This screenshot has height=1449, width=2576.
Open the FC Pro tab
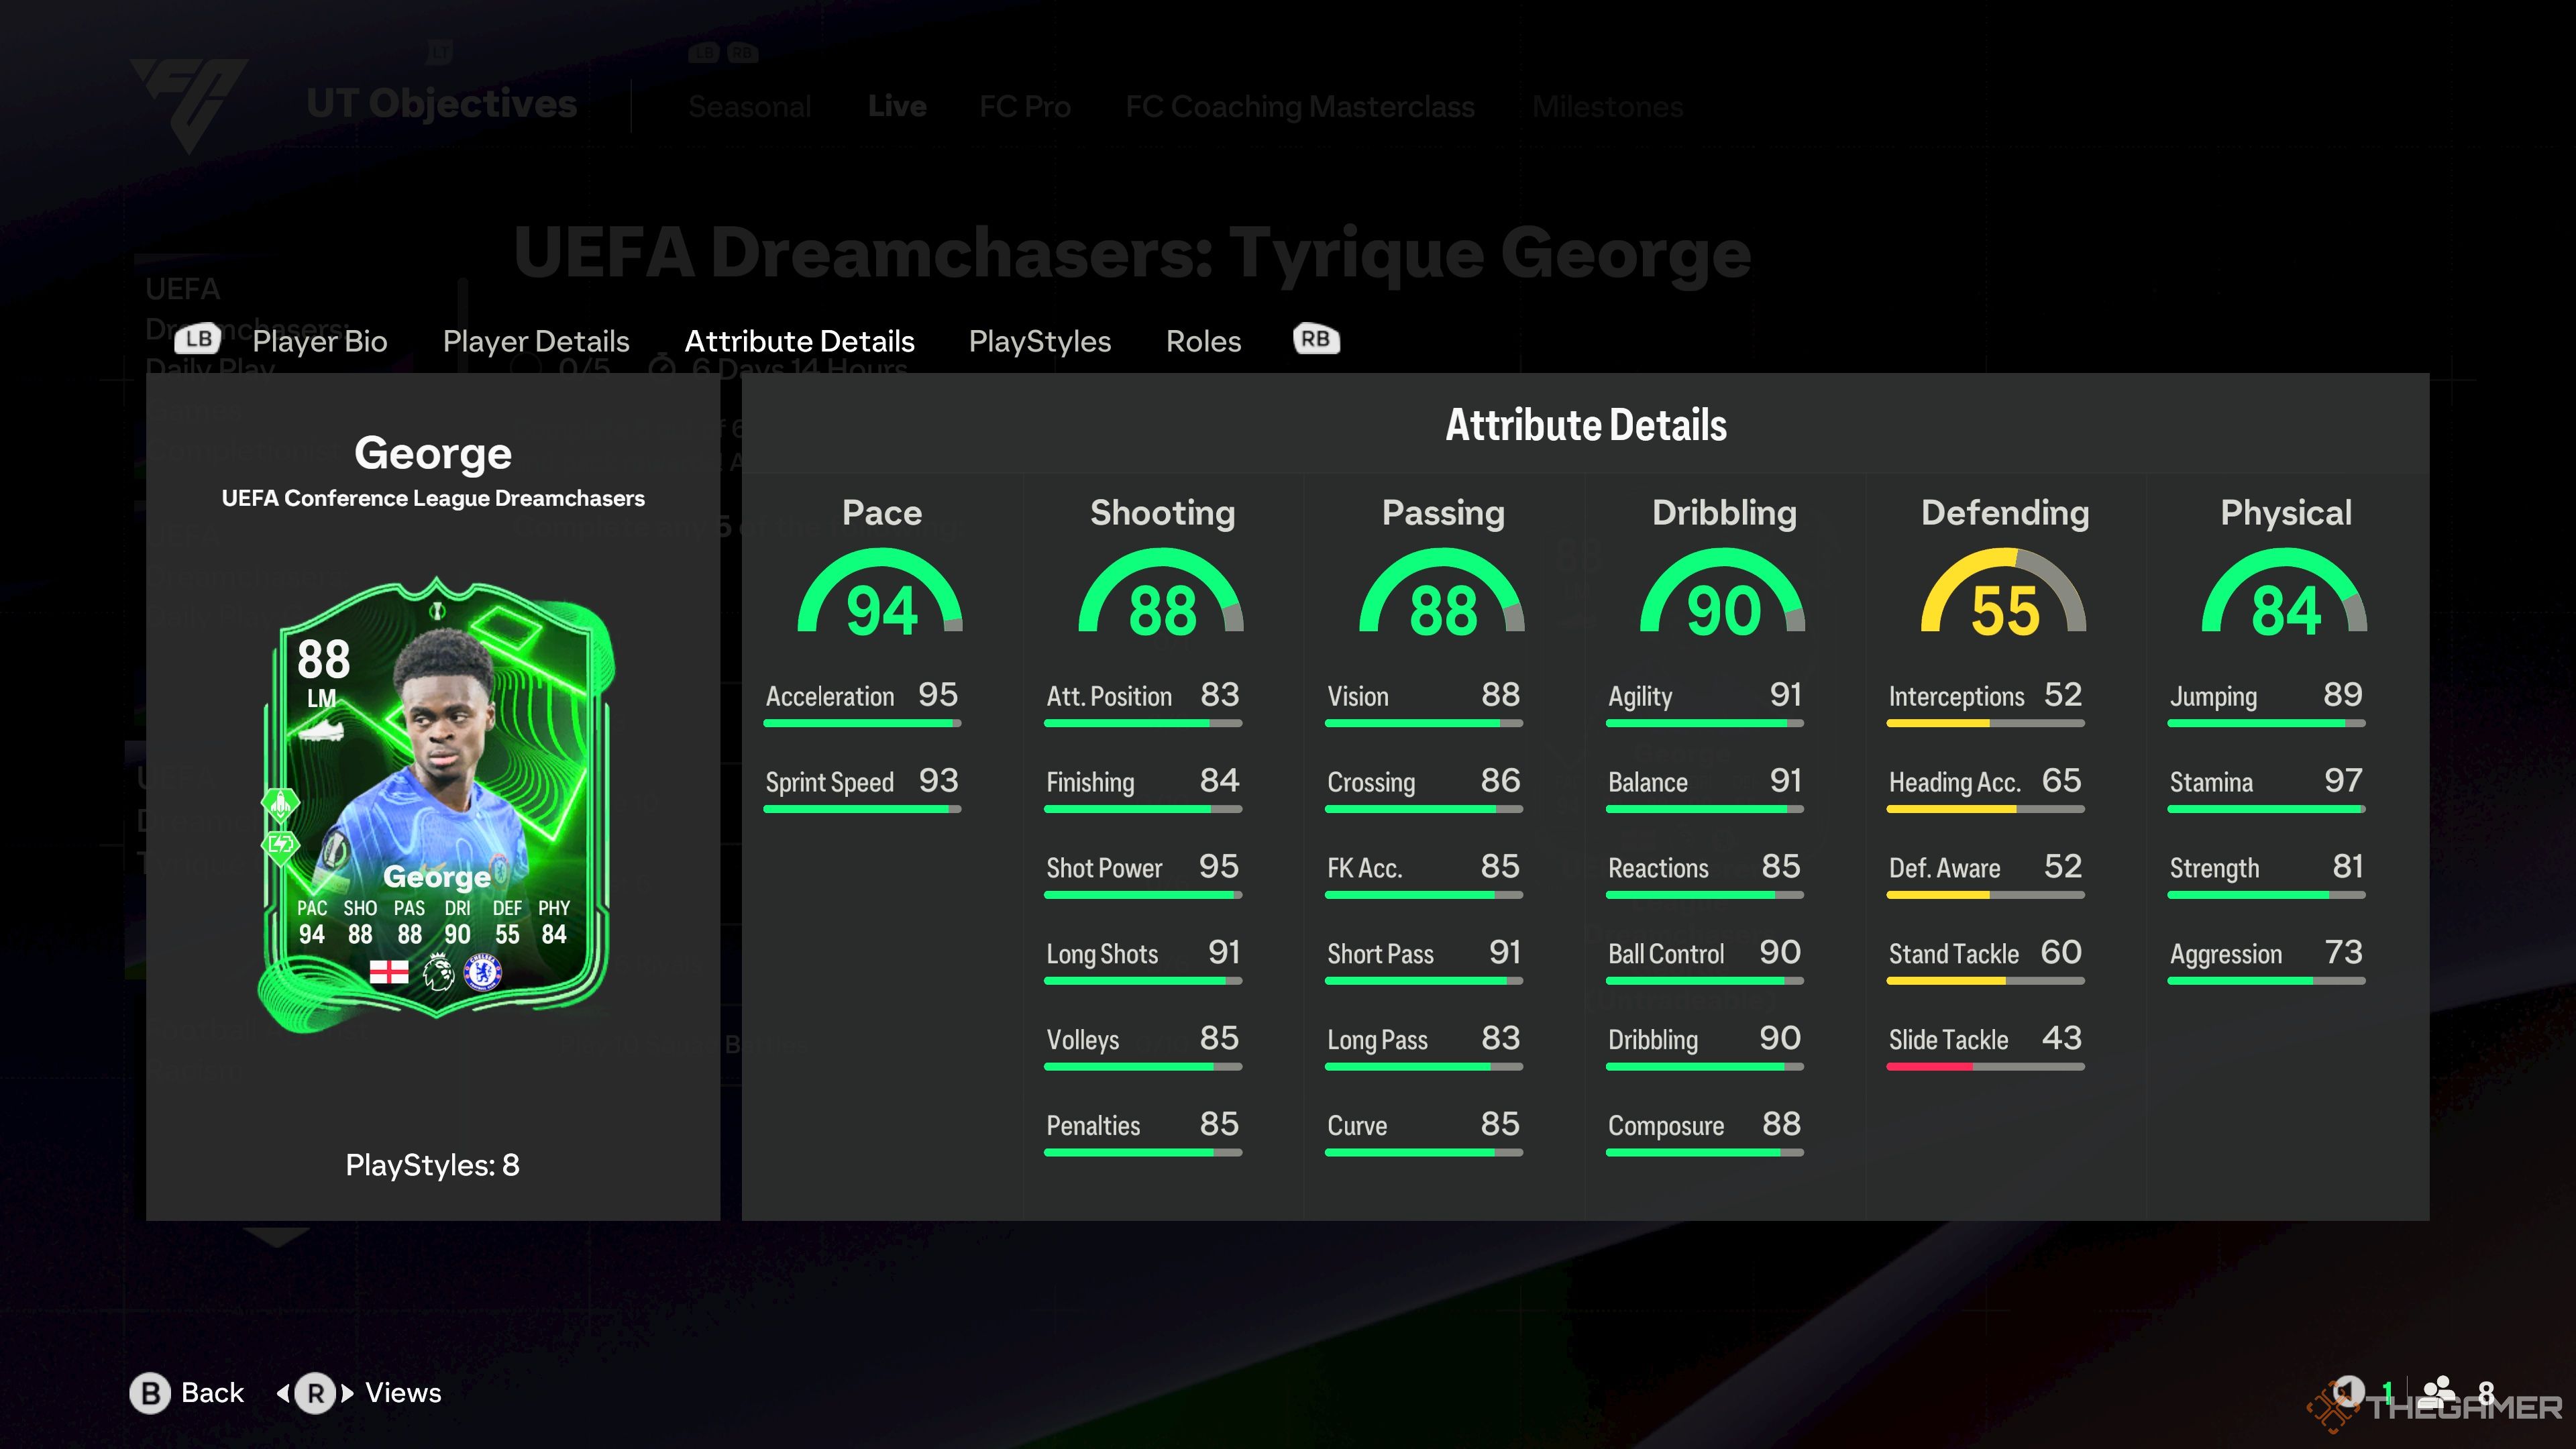pos(1025,106)
